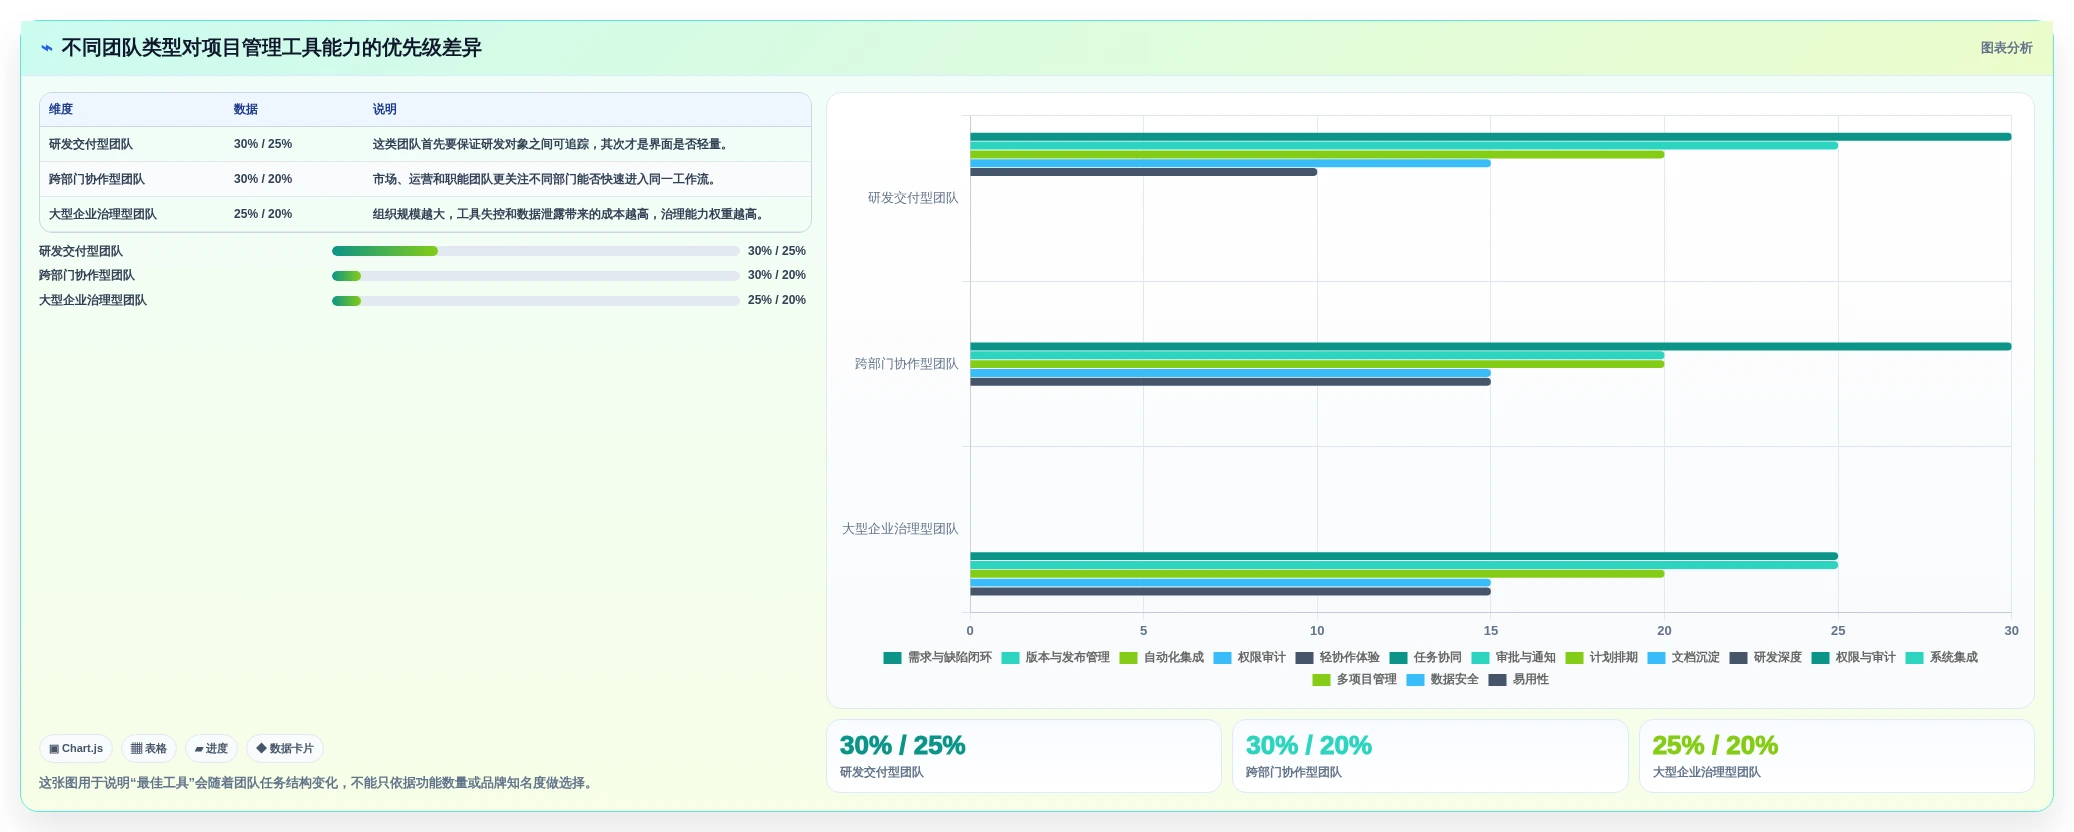Toggle the 审批与通知 legend item

tap(1513, 657)
